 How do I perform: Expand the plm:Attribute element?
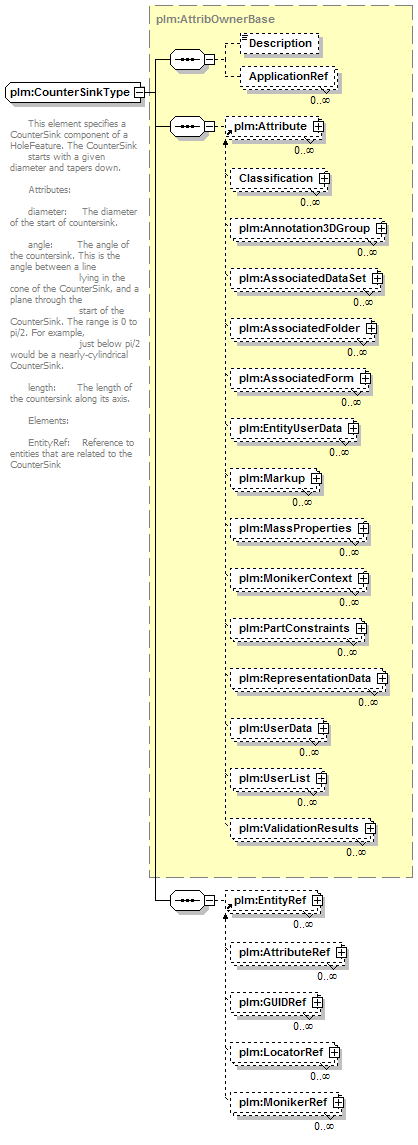tap(319, 126)
